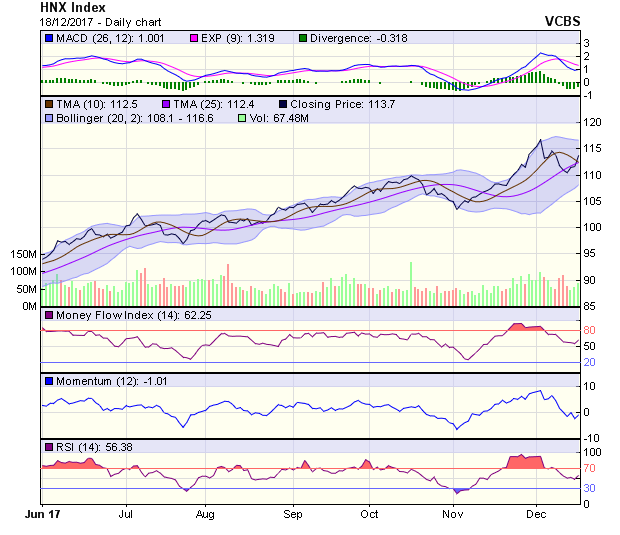Select the purple TMA (25) legend marker

point(165,103)
